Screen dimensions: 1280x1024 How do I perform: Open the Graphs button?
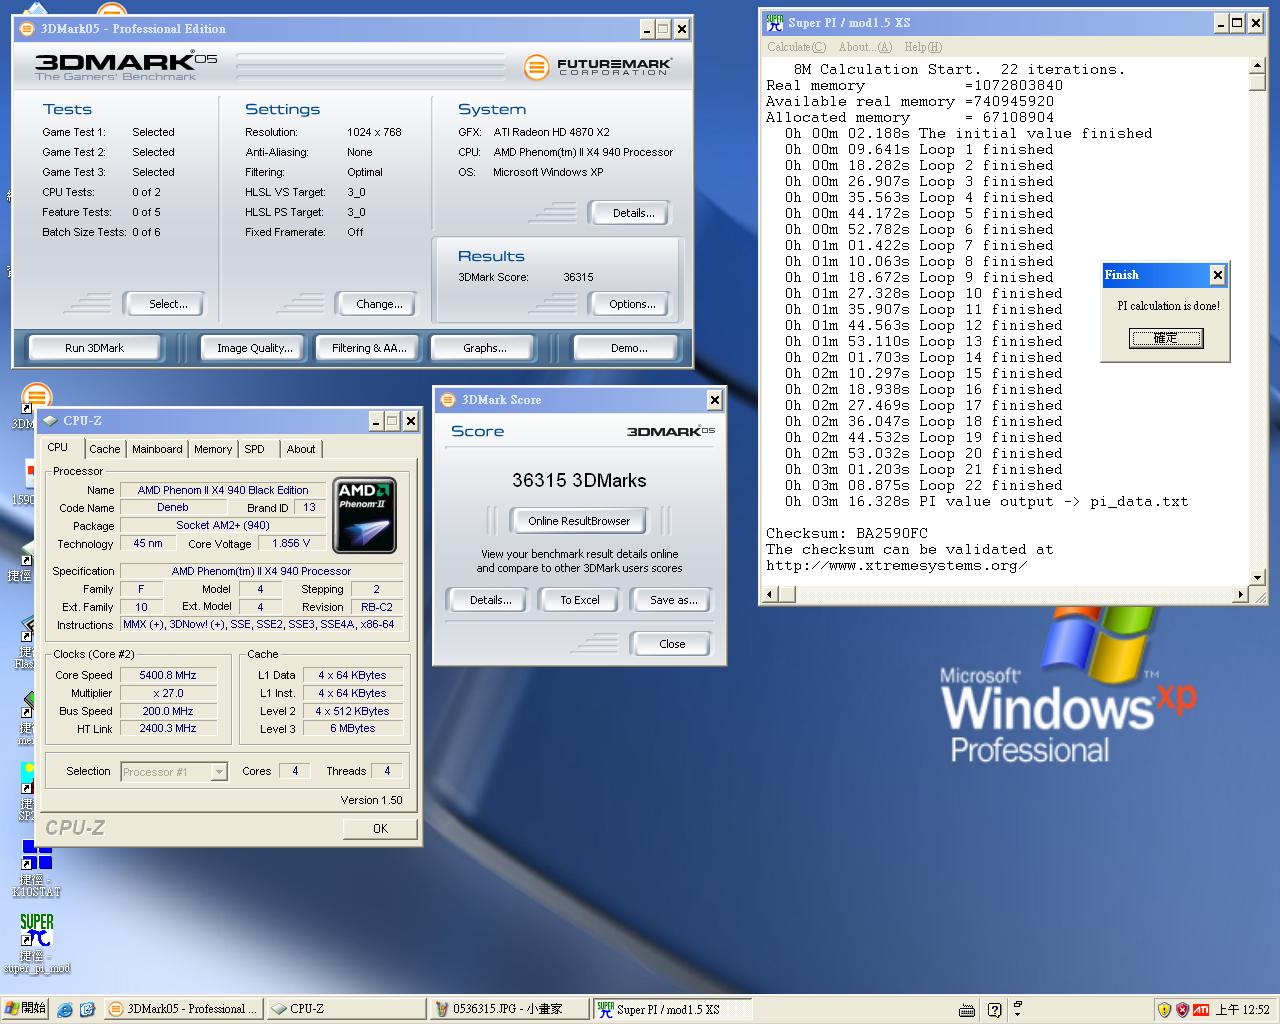click(484, 348)
